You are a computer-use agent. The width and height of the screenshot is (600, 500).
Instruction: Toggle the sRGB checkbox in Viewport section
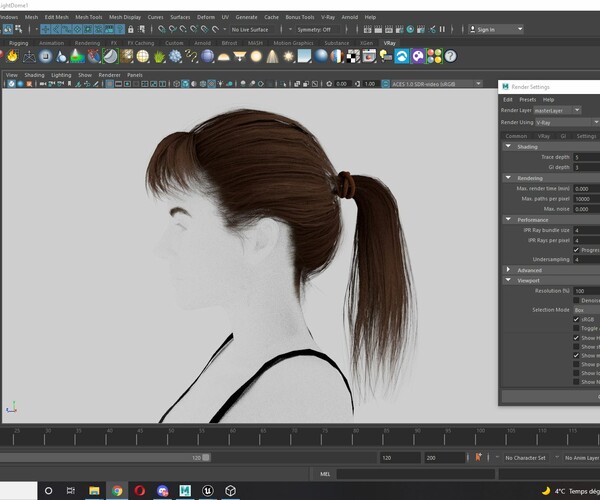(576, 319)
